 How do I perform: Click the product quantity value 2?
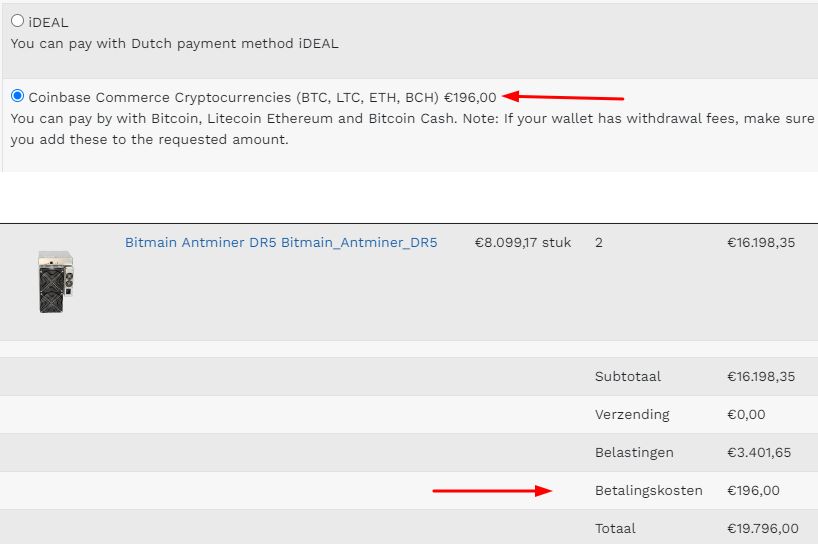click(599, 242)
